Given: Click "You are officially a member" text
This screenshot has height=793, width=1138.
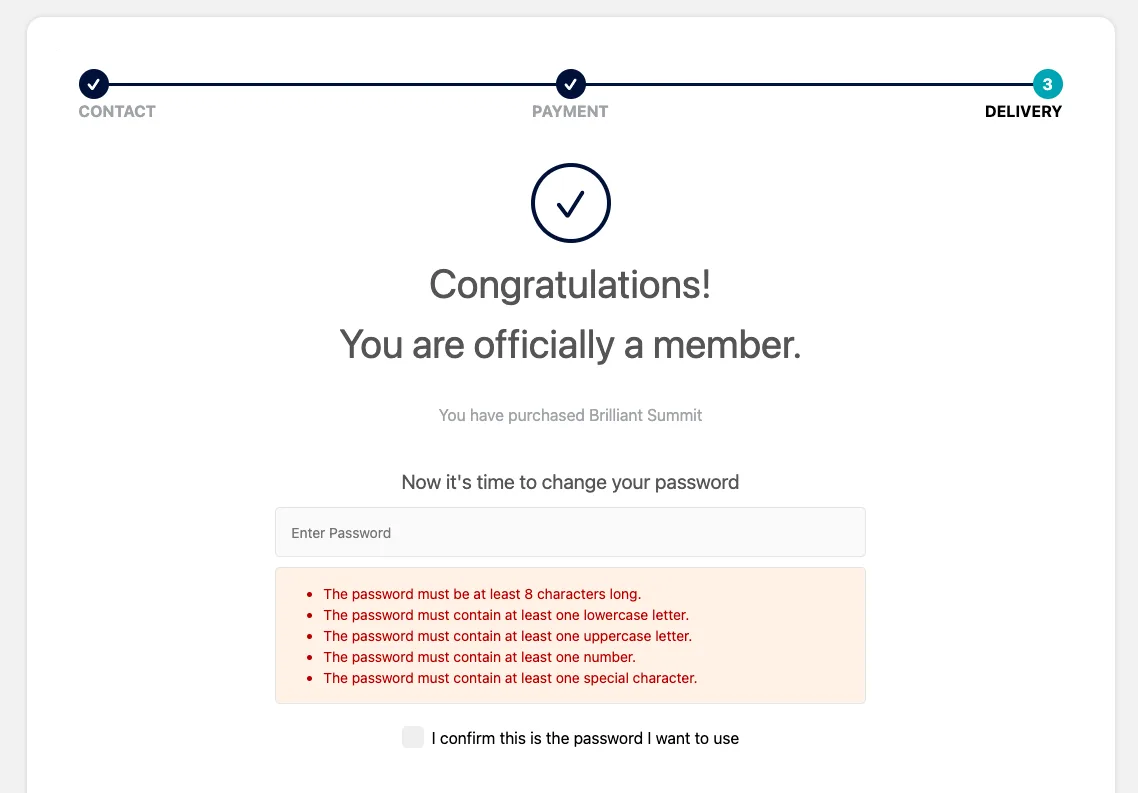Looking at the screenshot, I should coord(570,344).
